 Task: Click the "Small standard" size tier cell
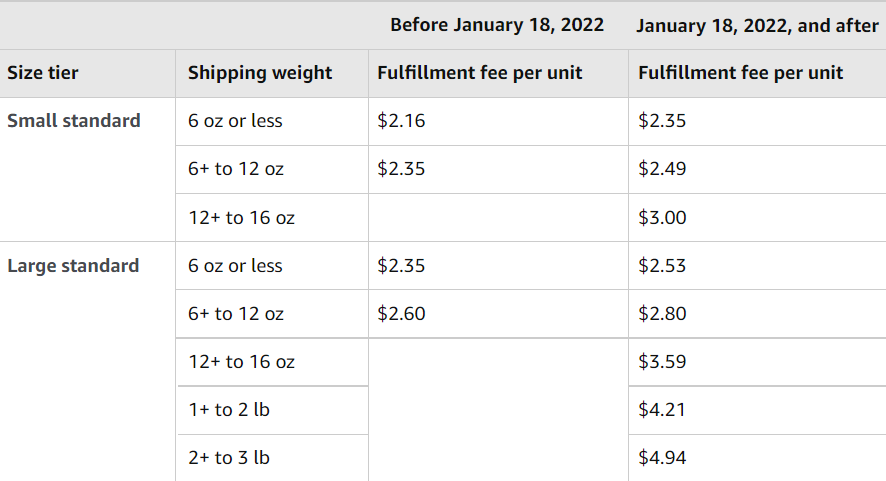coord(74,121)
